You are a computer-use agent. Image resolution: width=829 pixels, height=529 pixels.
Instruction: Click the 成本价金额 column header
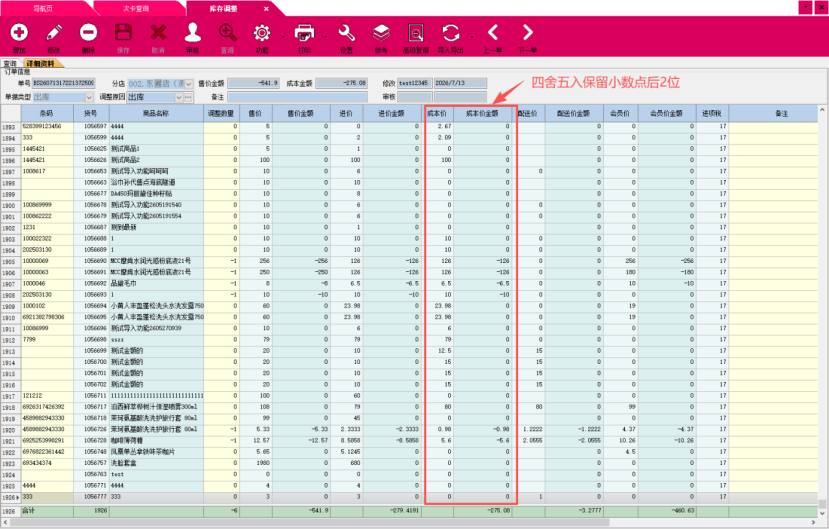point(482,113)
